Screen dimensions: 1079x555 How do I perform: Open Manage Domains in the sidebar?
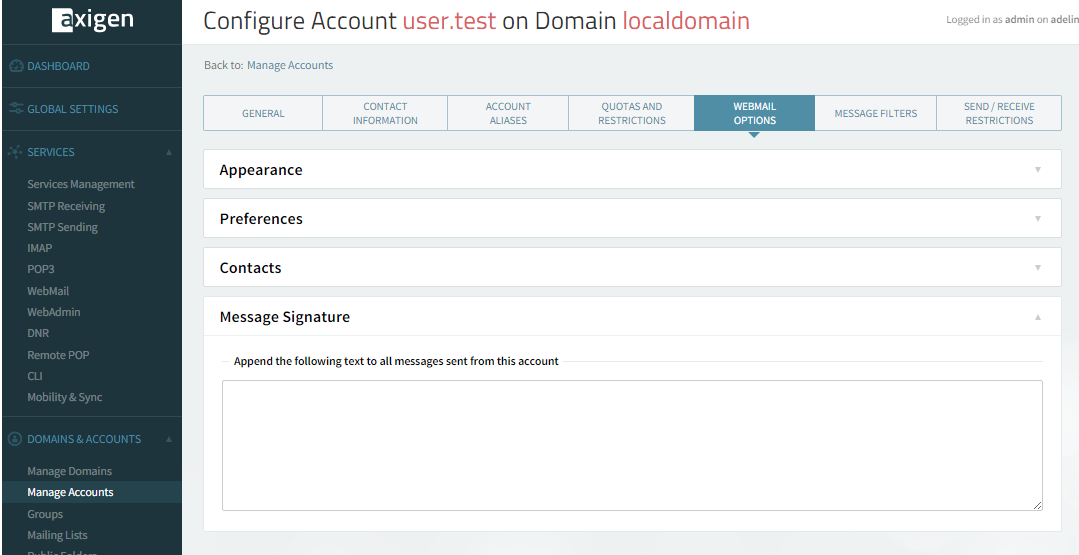coord(69,471)
